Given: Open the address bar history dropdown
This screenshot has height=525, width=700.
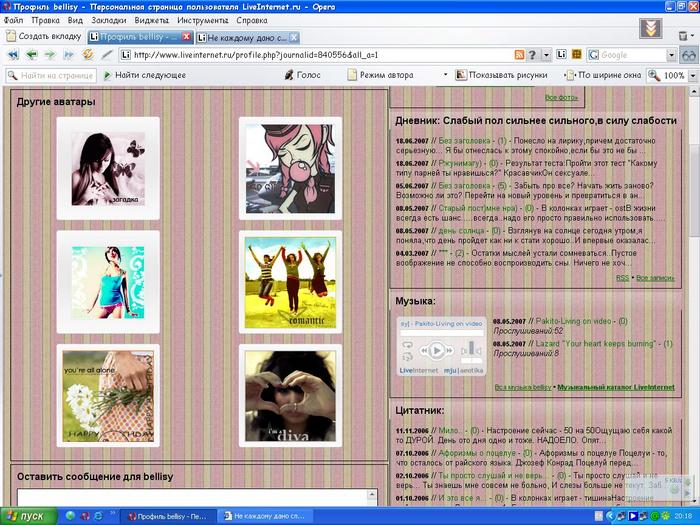Looking at the screenshot, I should 546,55.
